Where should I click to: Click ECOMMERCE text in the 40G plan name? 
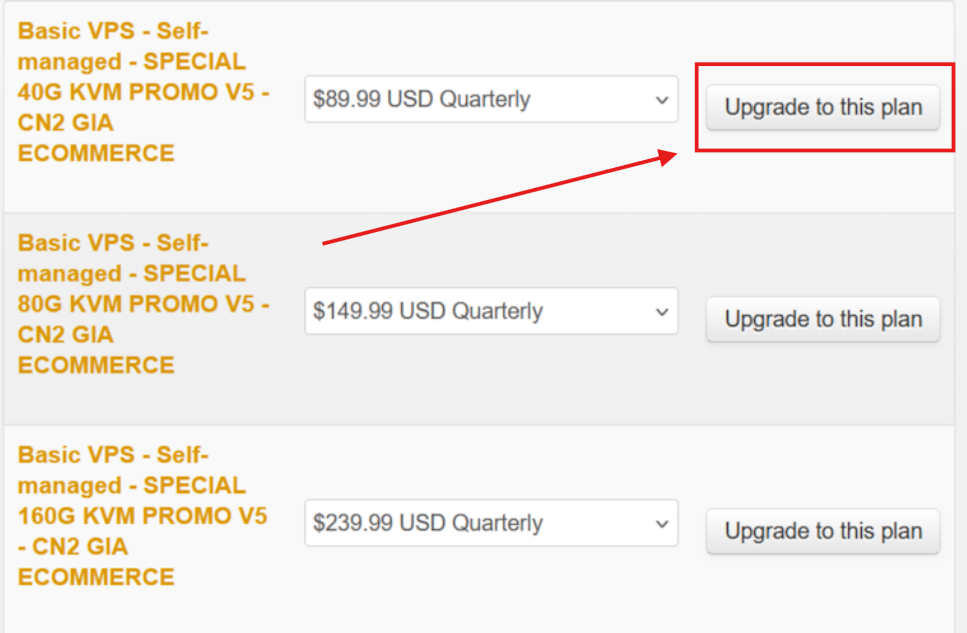(96, 153)
